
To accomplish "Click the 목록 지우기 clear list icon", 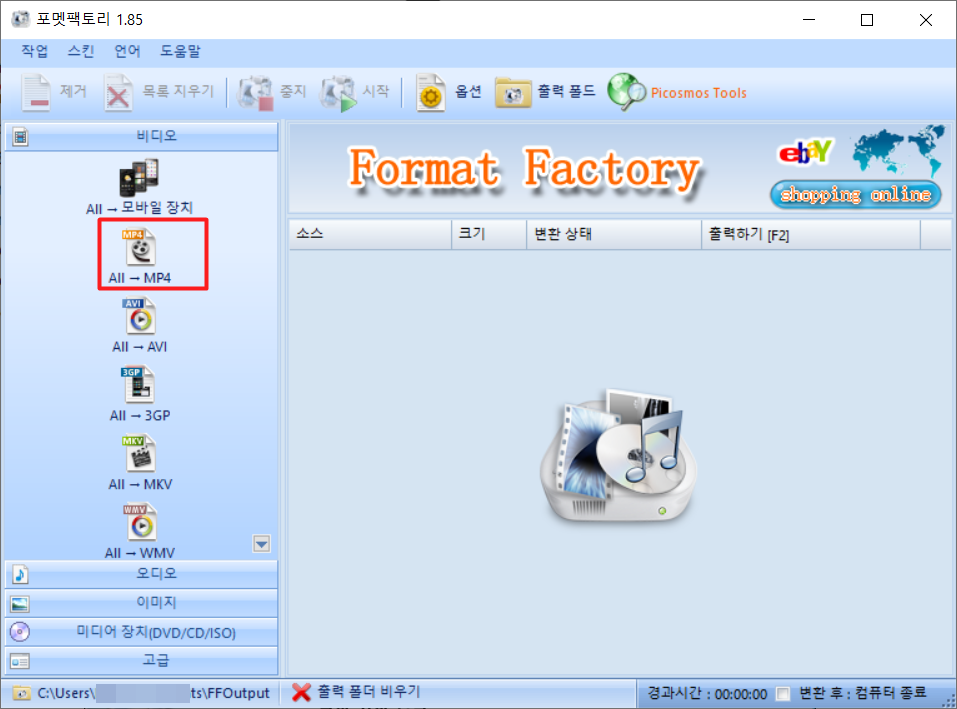I will pyautogui.click(x=118, y=92).
